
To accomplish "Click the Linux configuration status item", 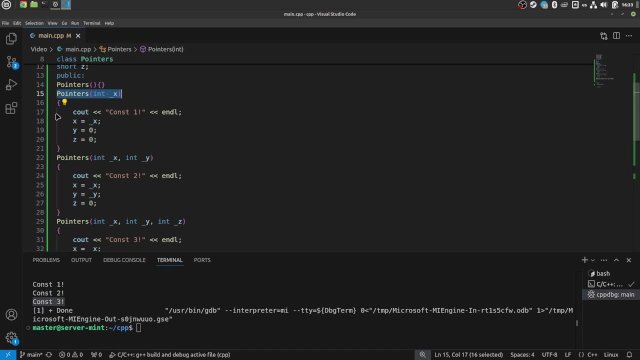I will (x=611, y=355).
